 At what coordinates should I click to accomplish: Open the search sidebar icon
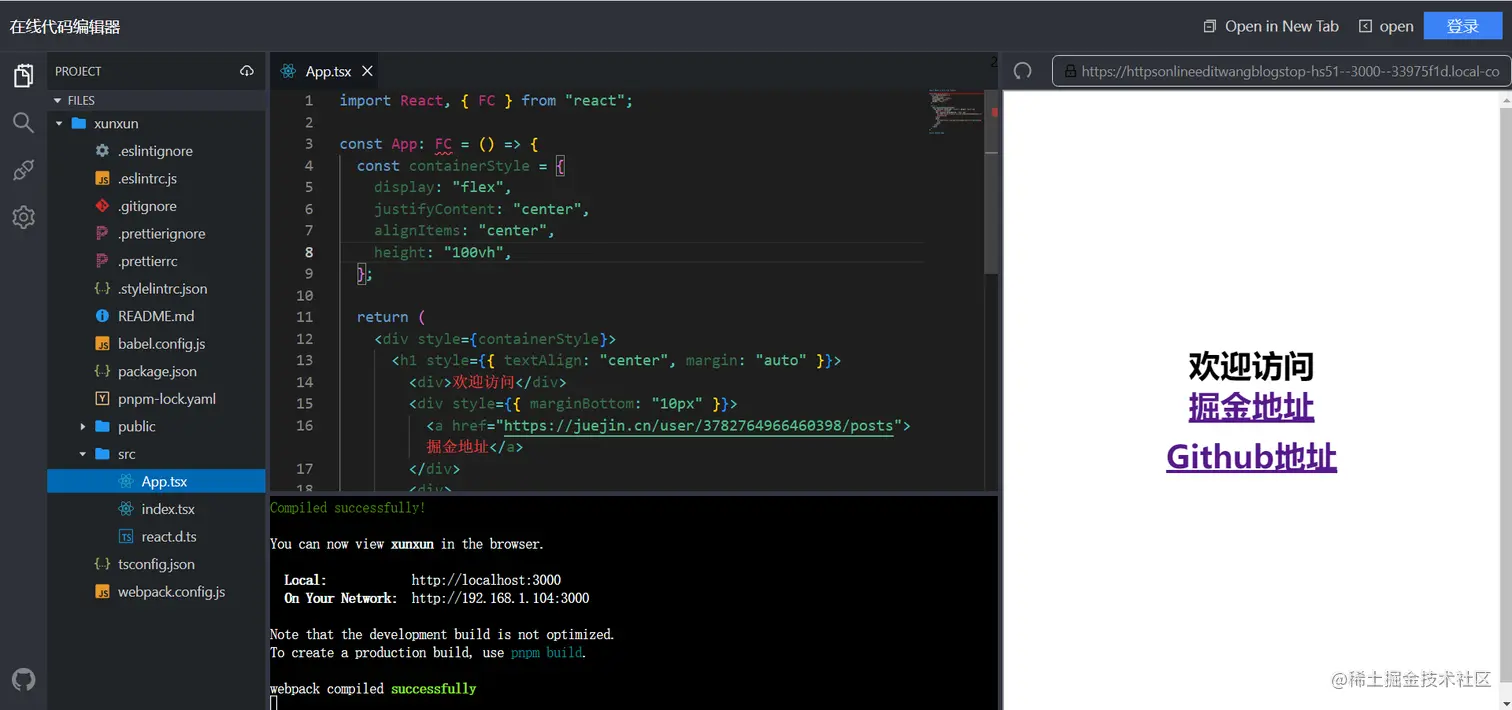[x=23, y=122]
